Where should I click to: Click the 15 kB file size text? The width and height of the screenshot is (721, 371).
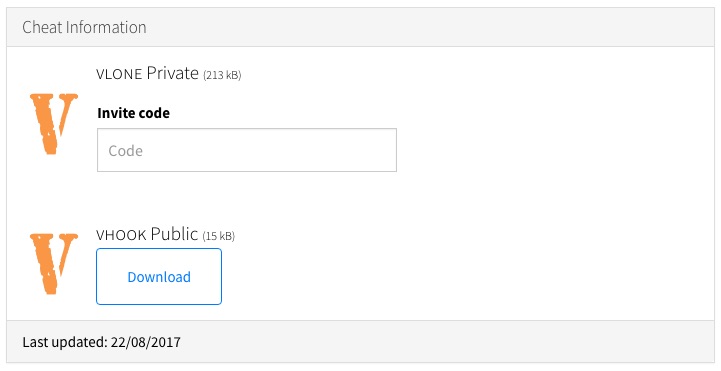point(218,236)
